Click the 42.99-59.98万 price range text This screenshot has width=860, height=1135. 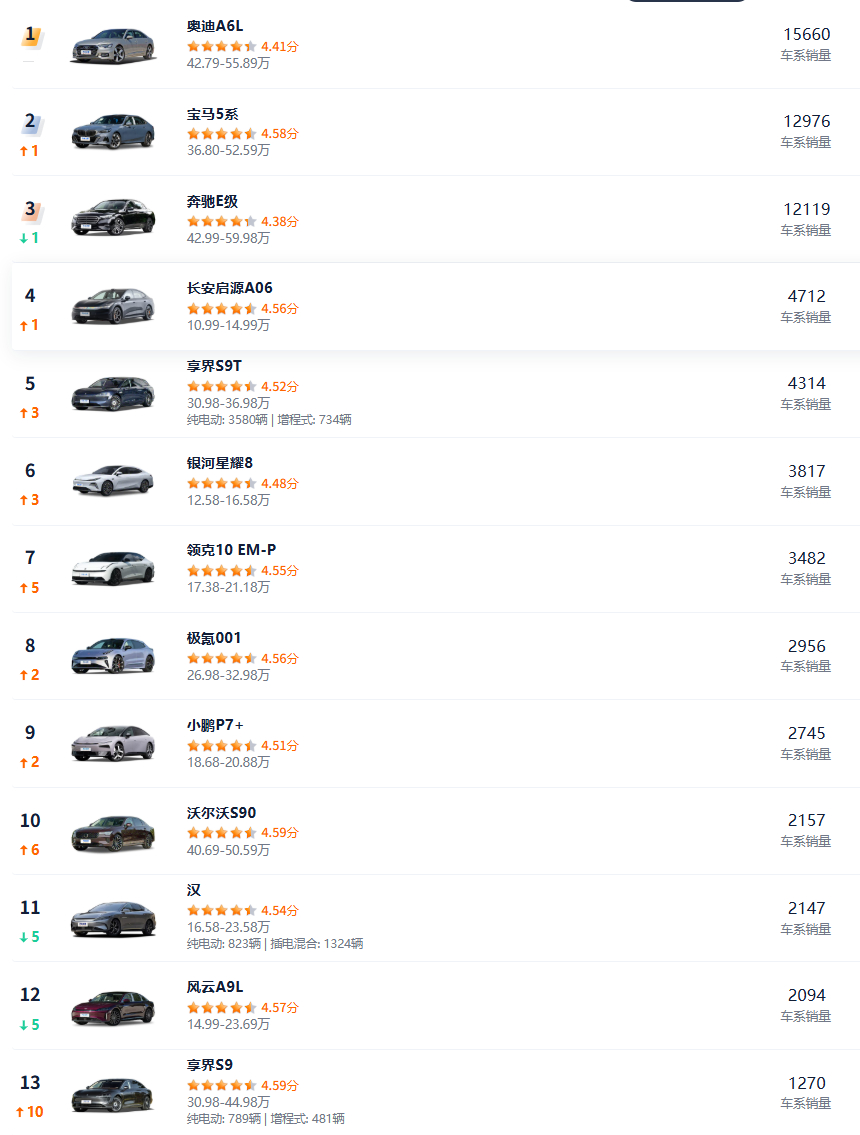click(228, 238)
